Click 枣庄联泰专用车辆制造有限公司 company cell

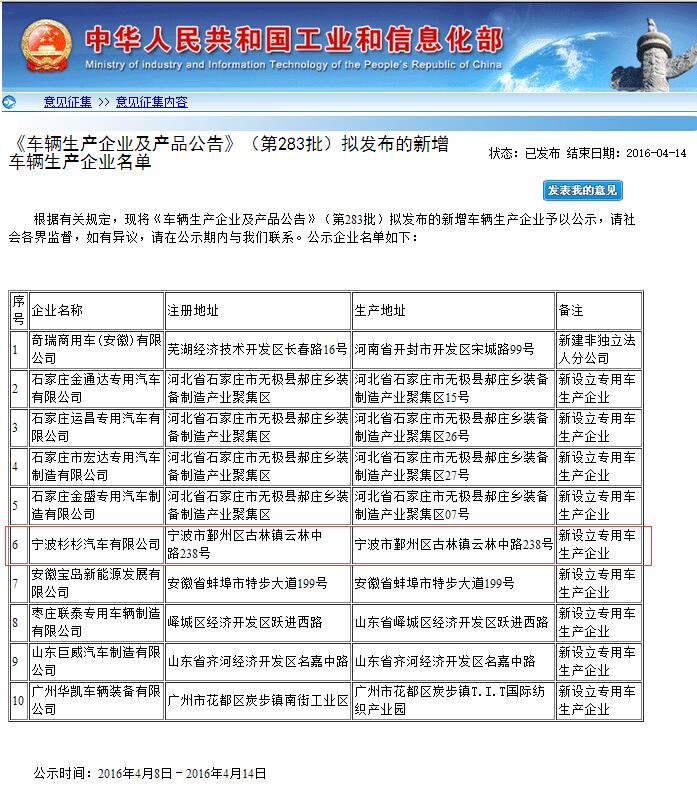point(96,622)
